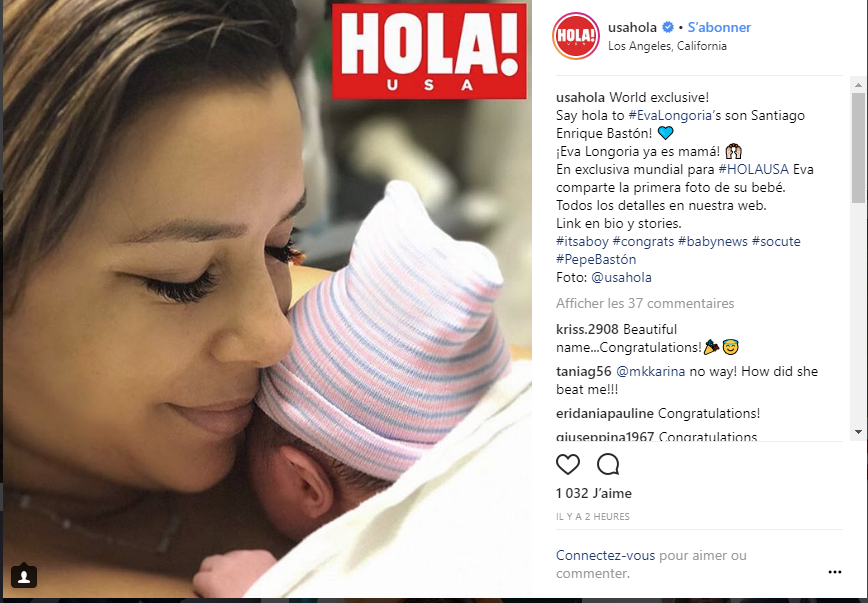Open the three-dot more options menu
This screenshot has height=603, width=868.
(835, 572)
